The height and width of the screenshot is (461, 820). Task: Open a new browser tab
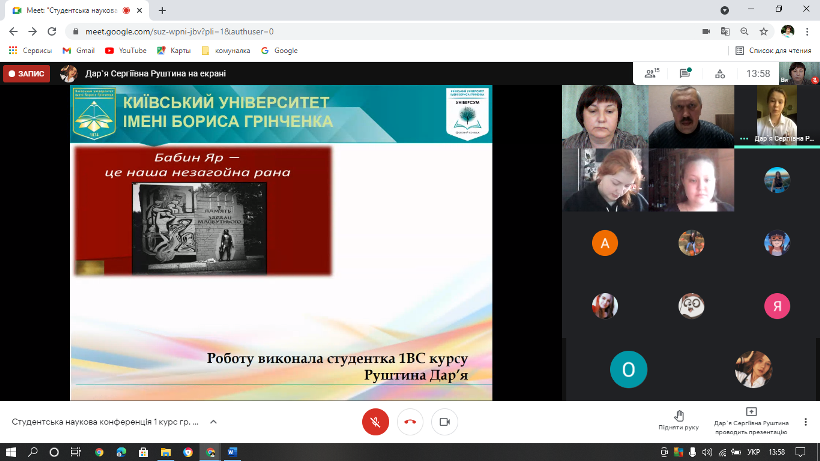(x=162, y=10)
